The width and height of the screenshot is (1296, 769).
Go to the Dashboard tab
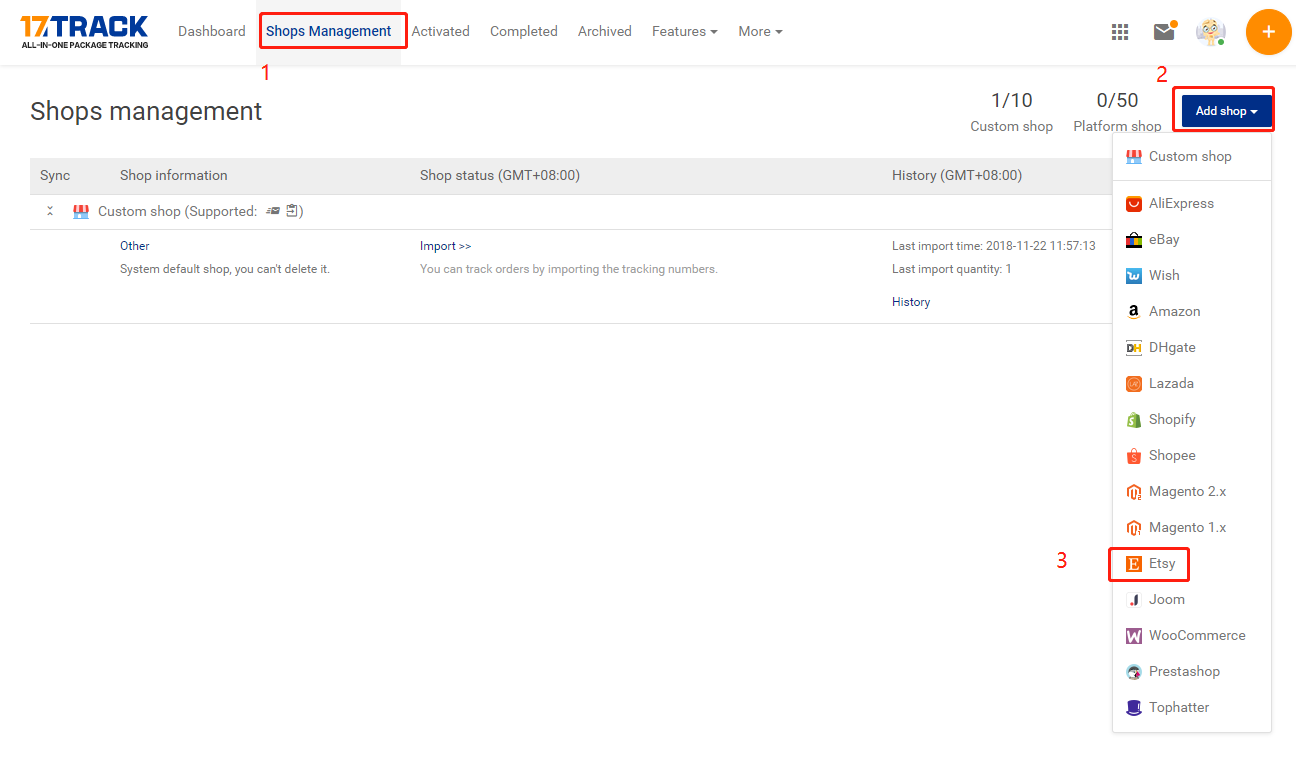point(211,32)
